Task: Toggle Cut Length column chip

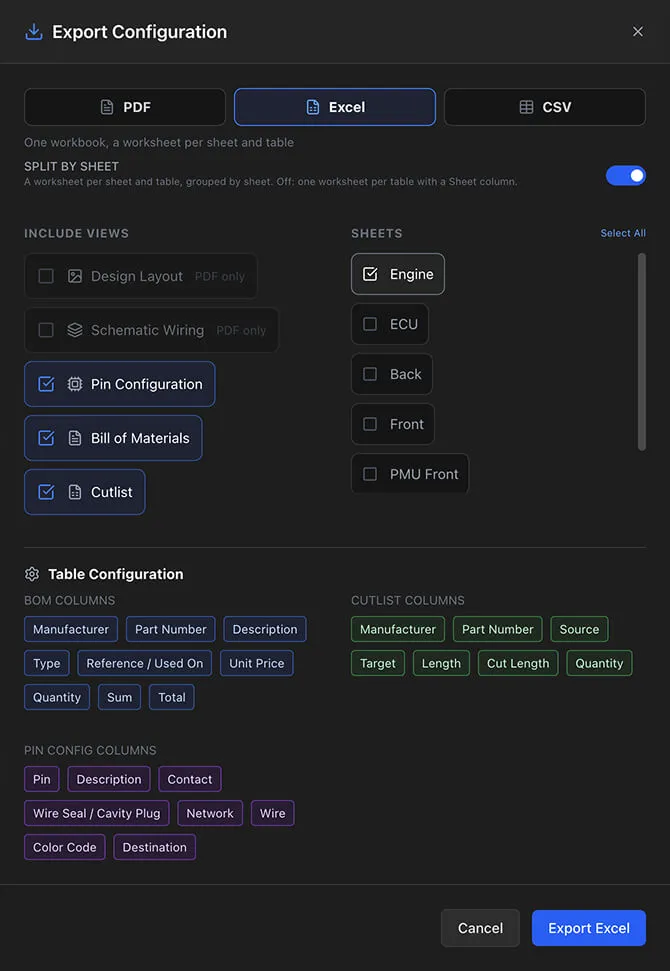Action: (518, 663)
